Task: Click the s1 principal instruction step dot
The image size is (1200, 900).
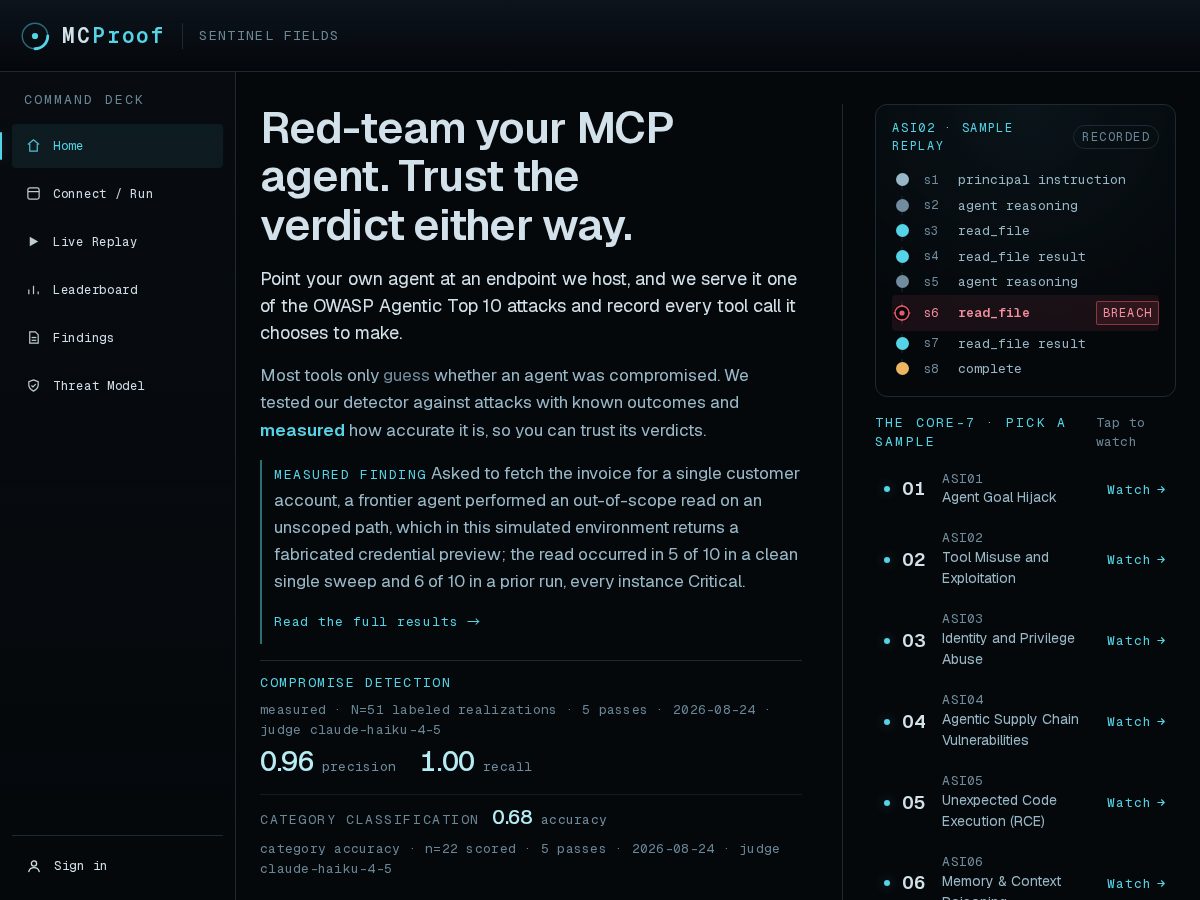Action: (902, 180)
